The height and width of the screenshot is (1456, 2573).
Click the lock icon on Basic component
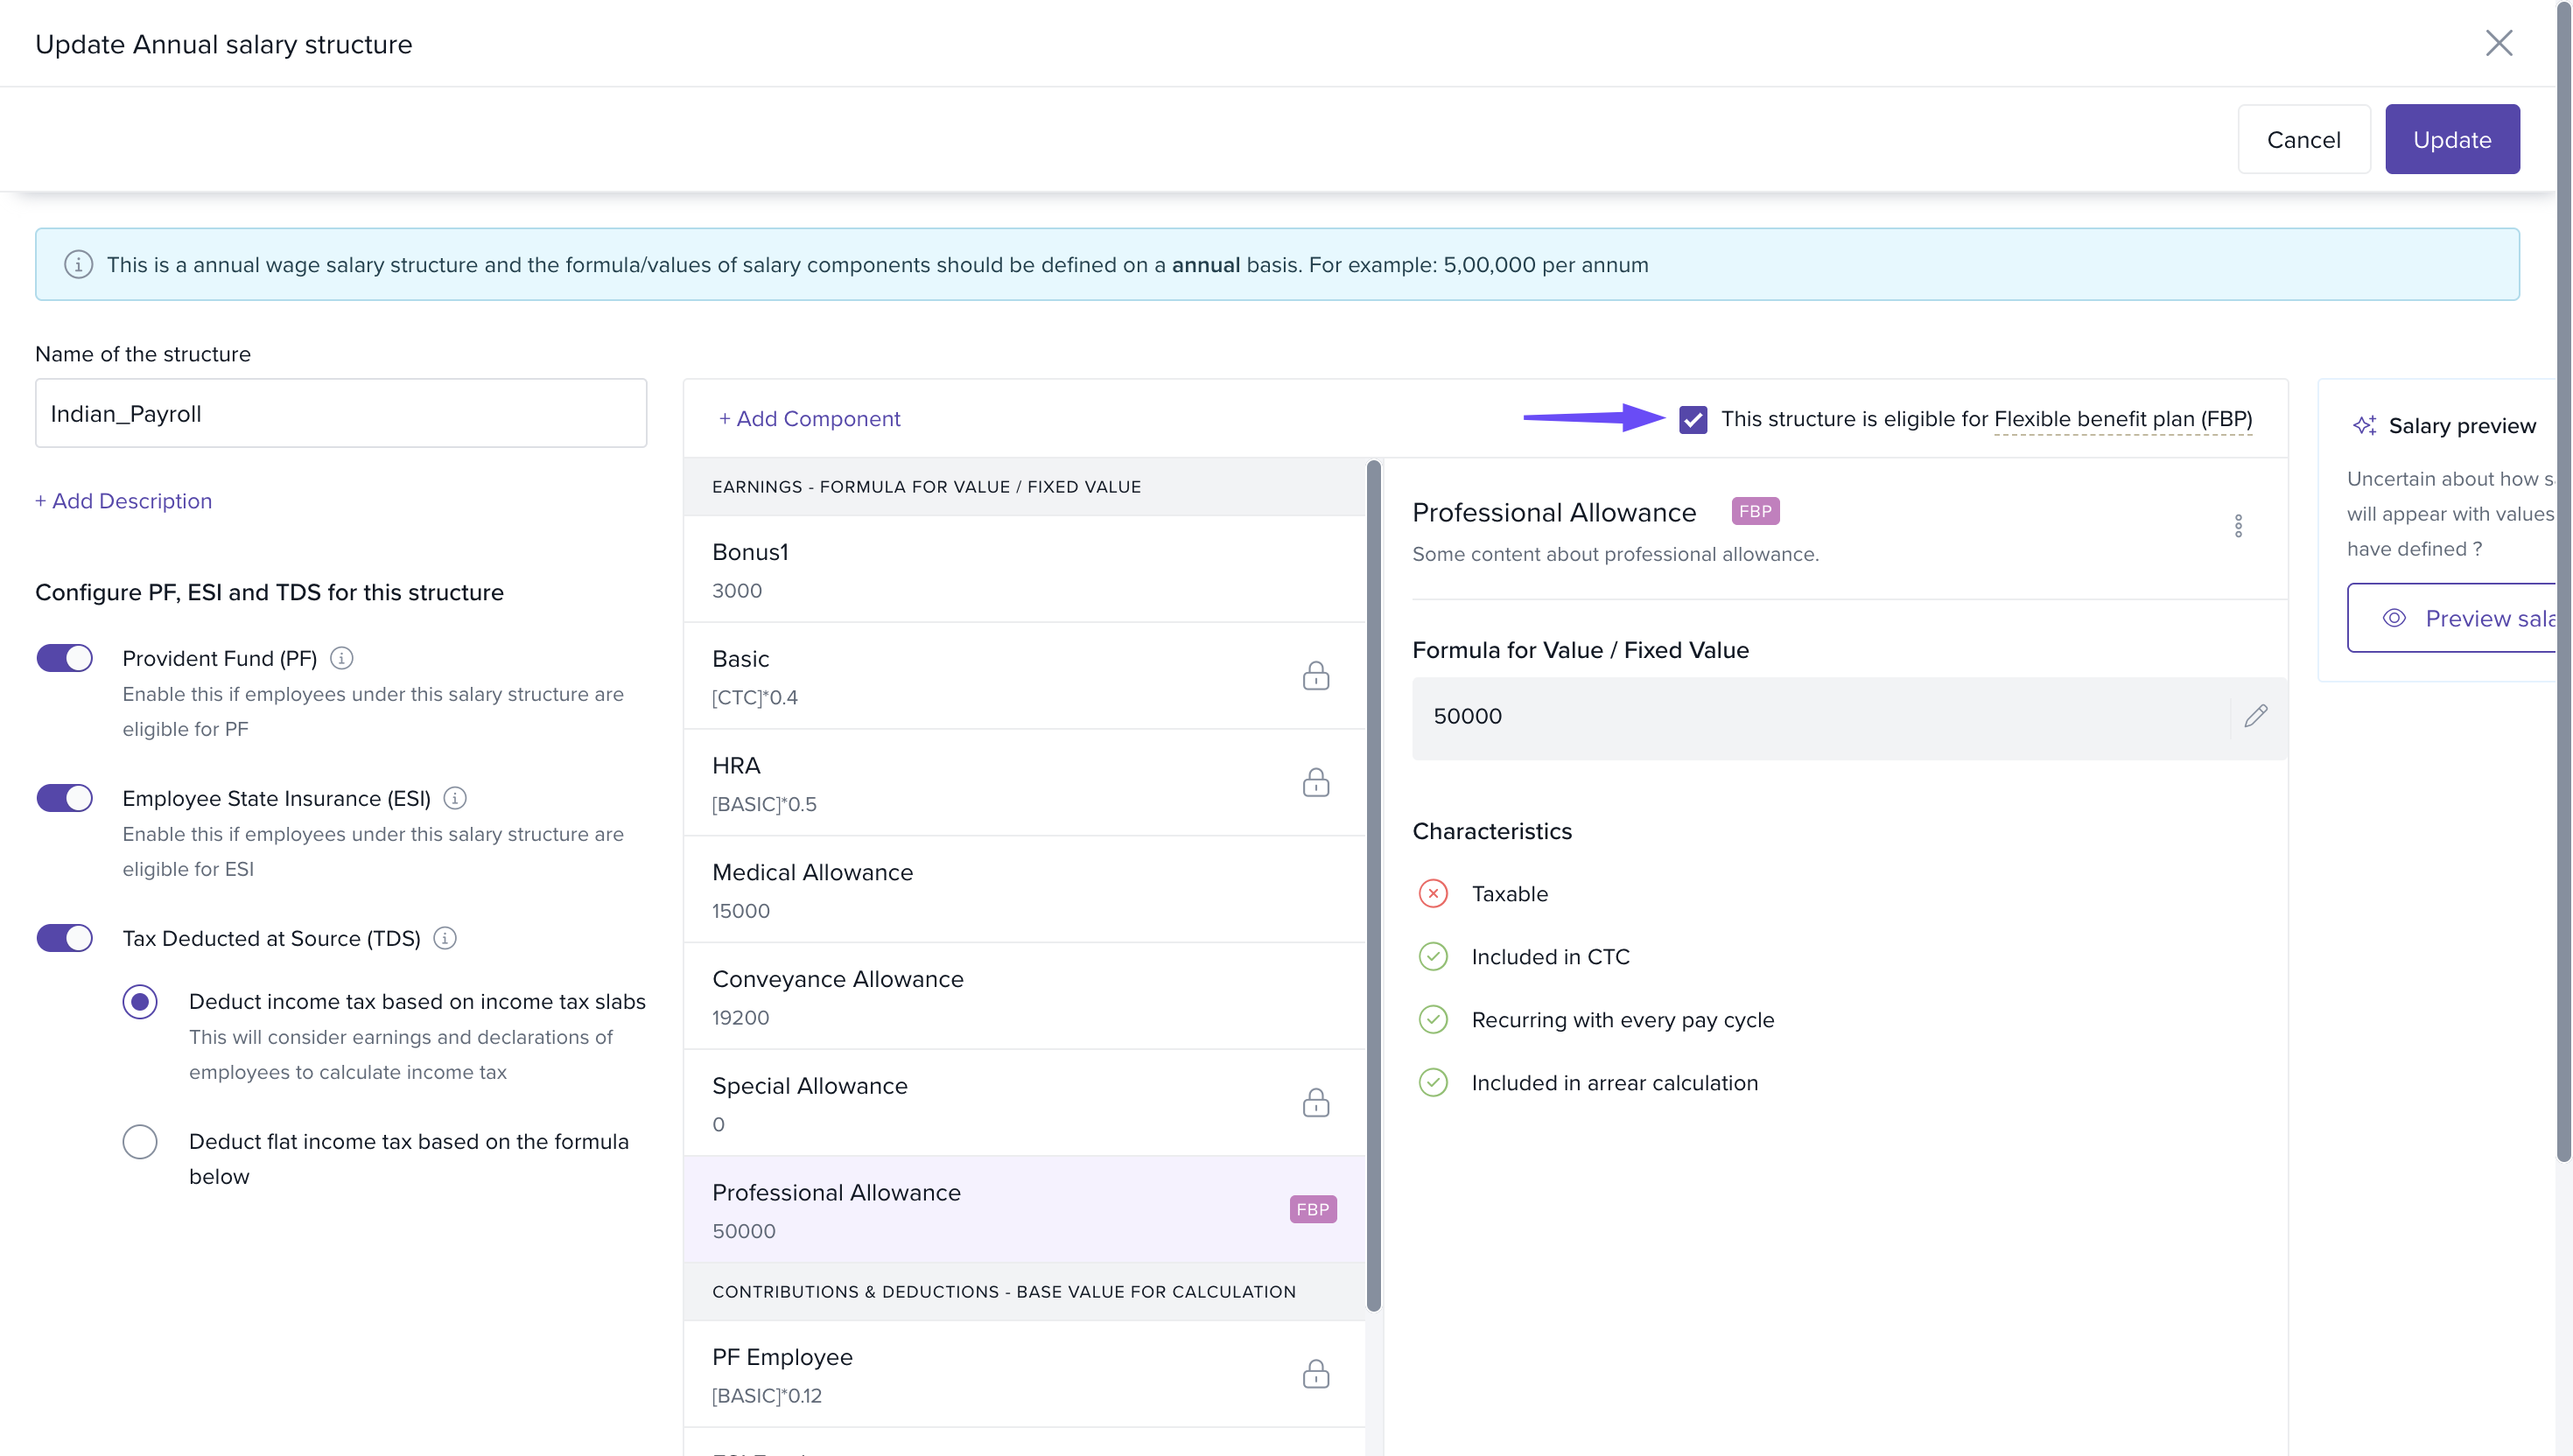coord(1315,676)
